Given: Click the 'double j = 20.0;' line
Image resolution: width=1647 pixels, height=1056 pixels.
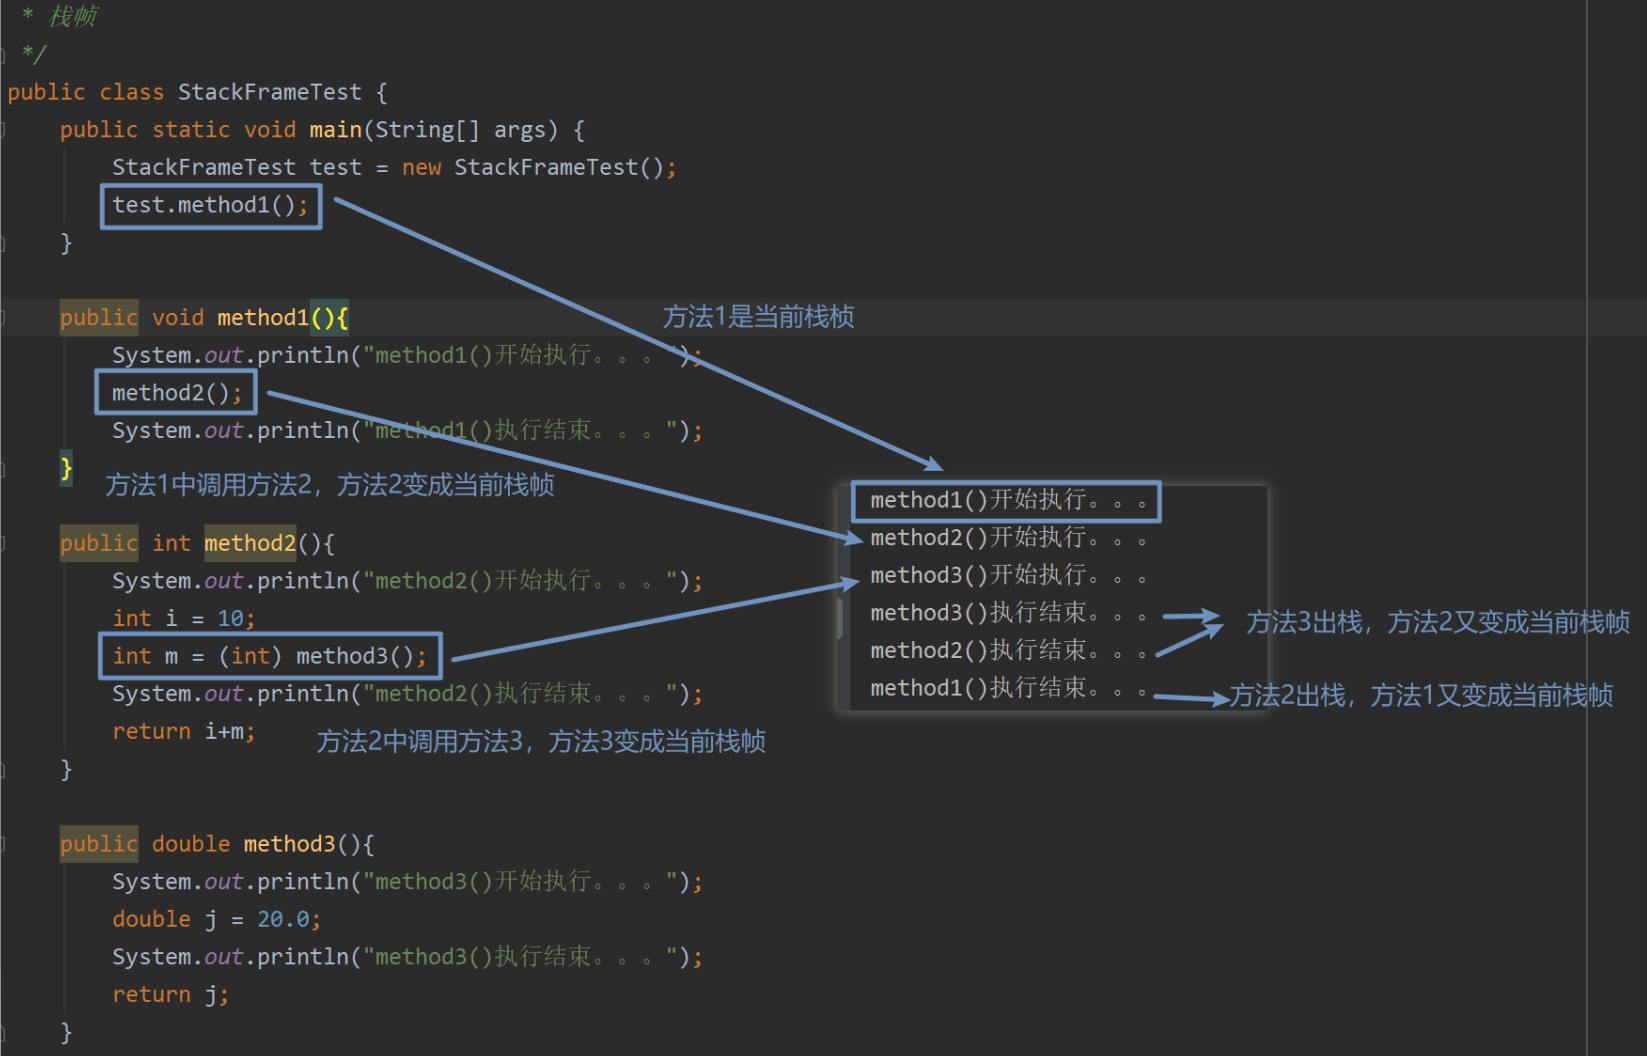Looking at the screenshot, I should click(x=216, y=920).
